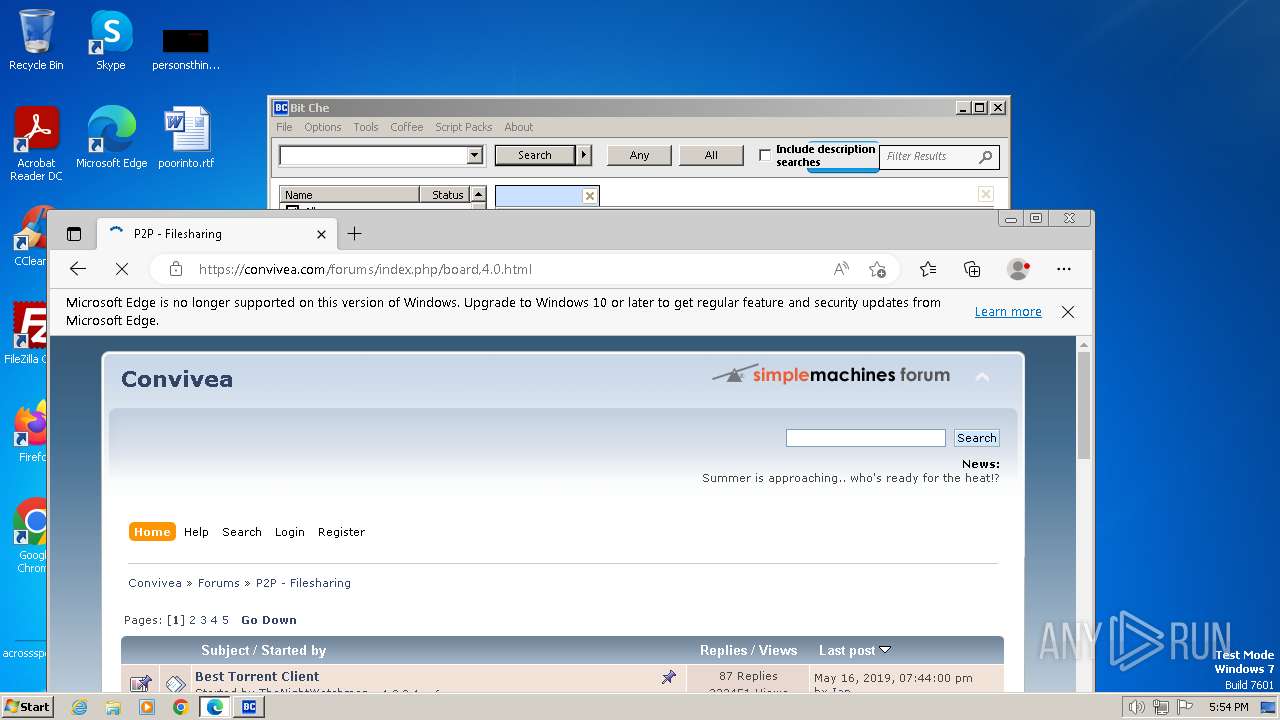Toggle Include description searches checkbox
The image size is (1280, 720).
(x=765, y=155)
